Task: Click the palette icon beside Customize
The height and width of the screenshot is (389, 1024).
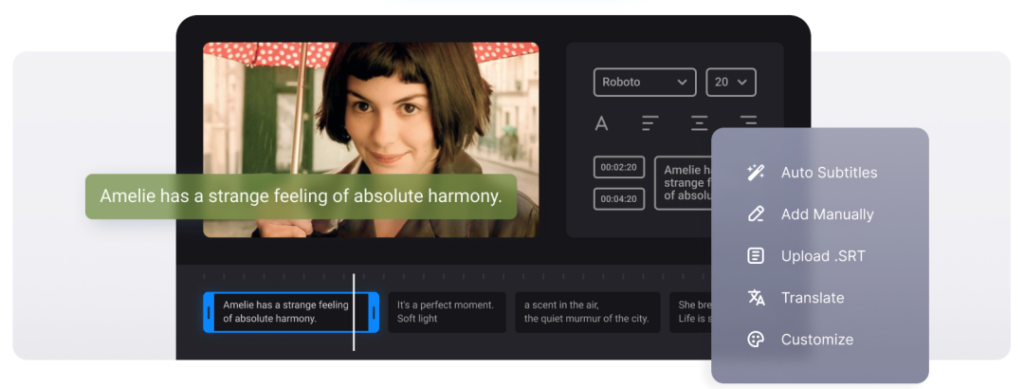Action: pyautogui.click(x=756, y=339)
